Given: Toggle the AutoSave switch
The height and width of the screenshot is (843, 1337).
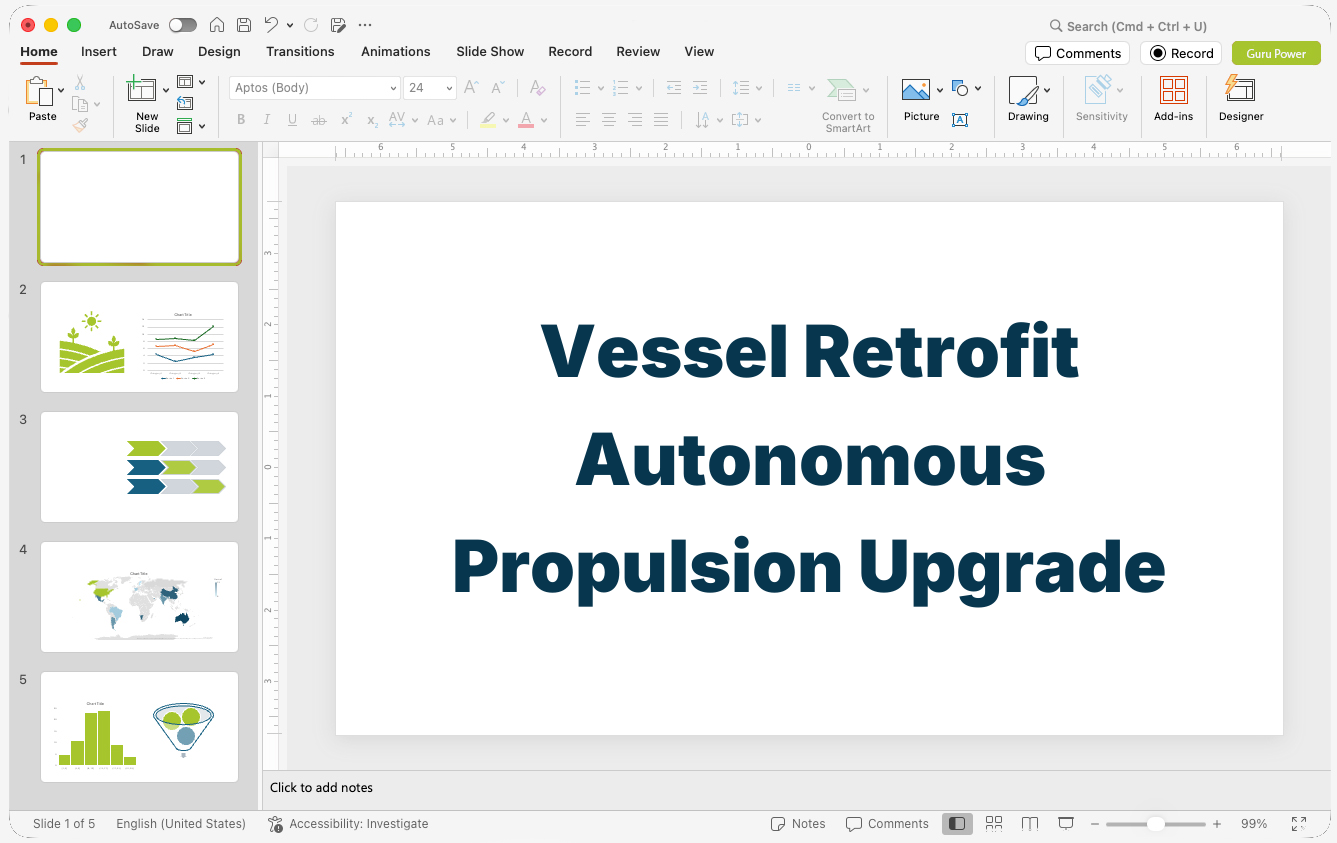Looking at the screenshot, I should 182,25.
